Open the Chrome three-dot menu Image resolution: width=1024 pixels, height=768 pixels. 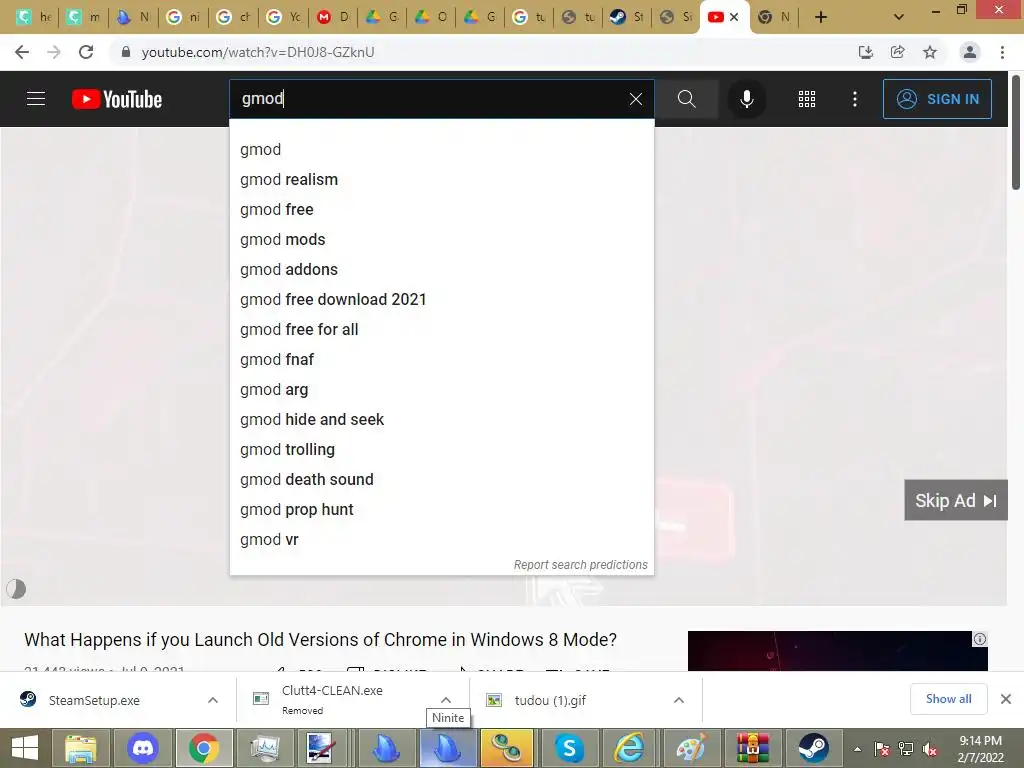pos(1002,52)
